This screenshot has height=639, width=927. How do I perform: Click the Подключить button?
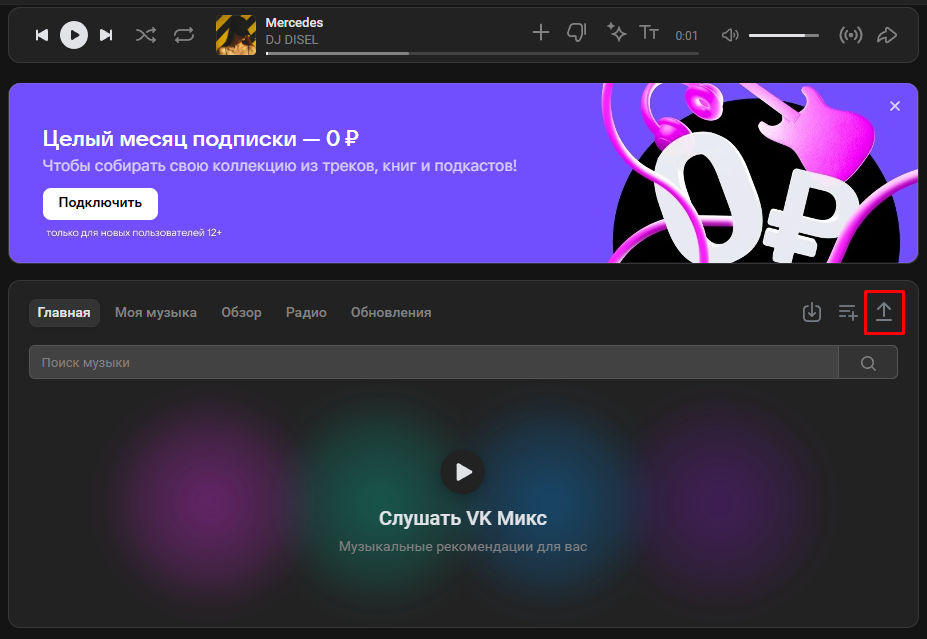[x=100, y=203]
